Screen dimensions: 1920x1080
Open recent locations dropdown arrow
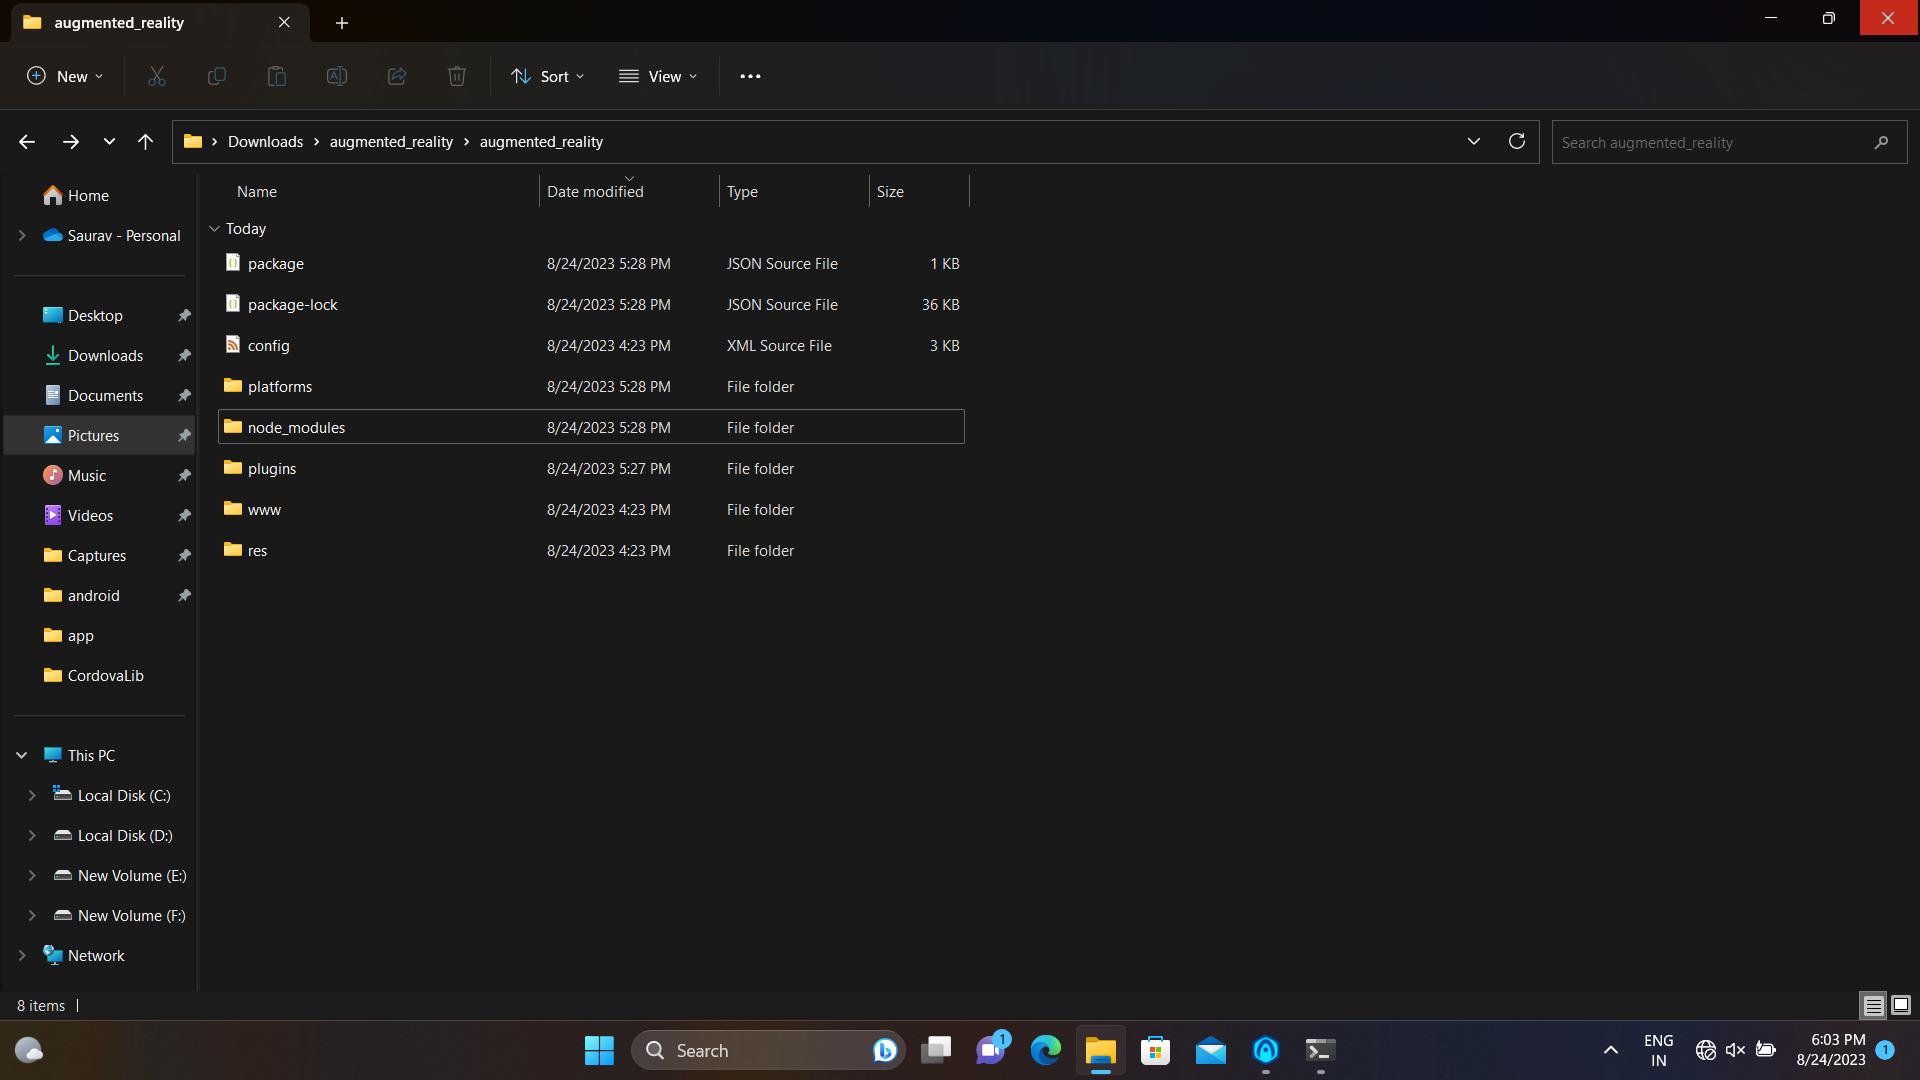pos(109,142)
